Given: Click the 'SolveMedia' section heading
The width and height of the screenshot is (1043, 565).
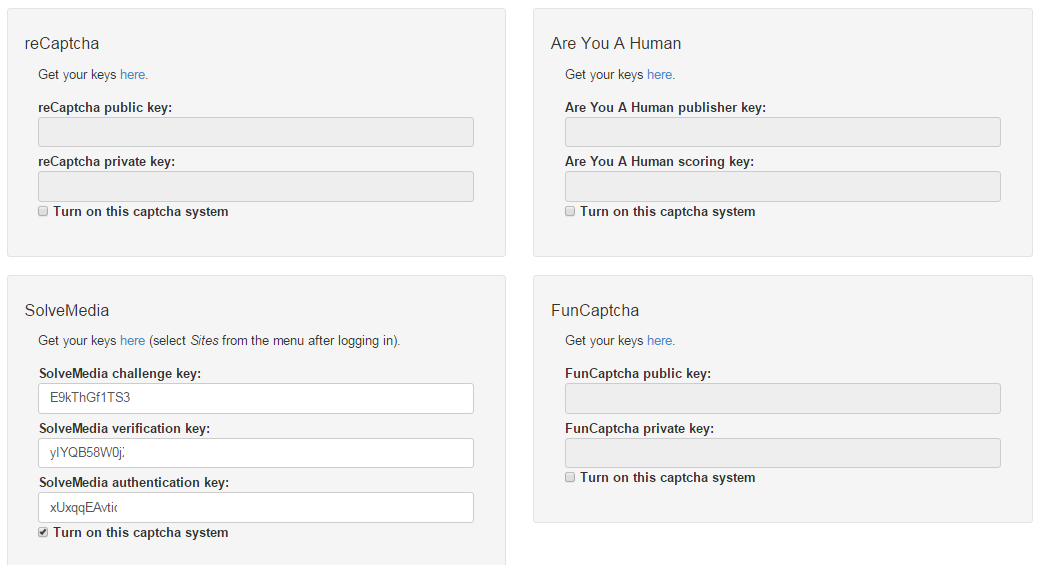Looking at the screenshot, I should tap(67, 310).
